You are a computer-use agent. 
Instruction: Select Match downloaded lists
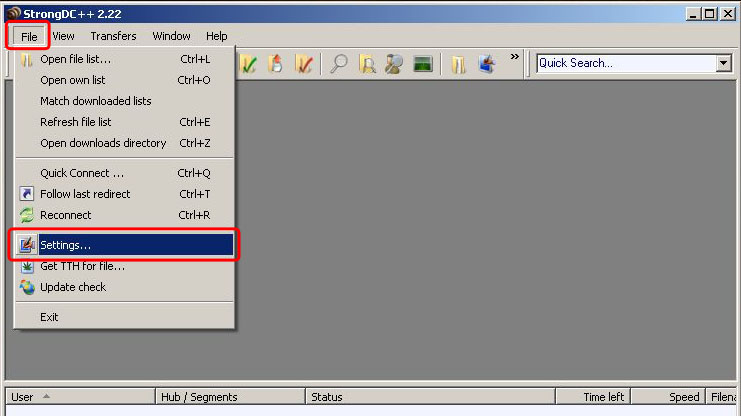tap(125, 101)
